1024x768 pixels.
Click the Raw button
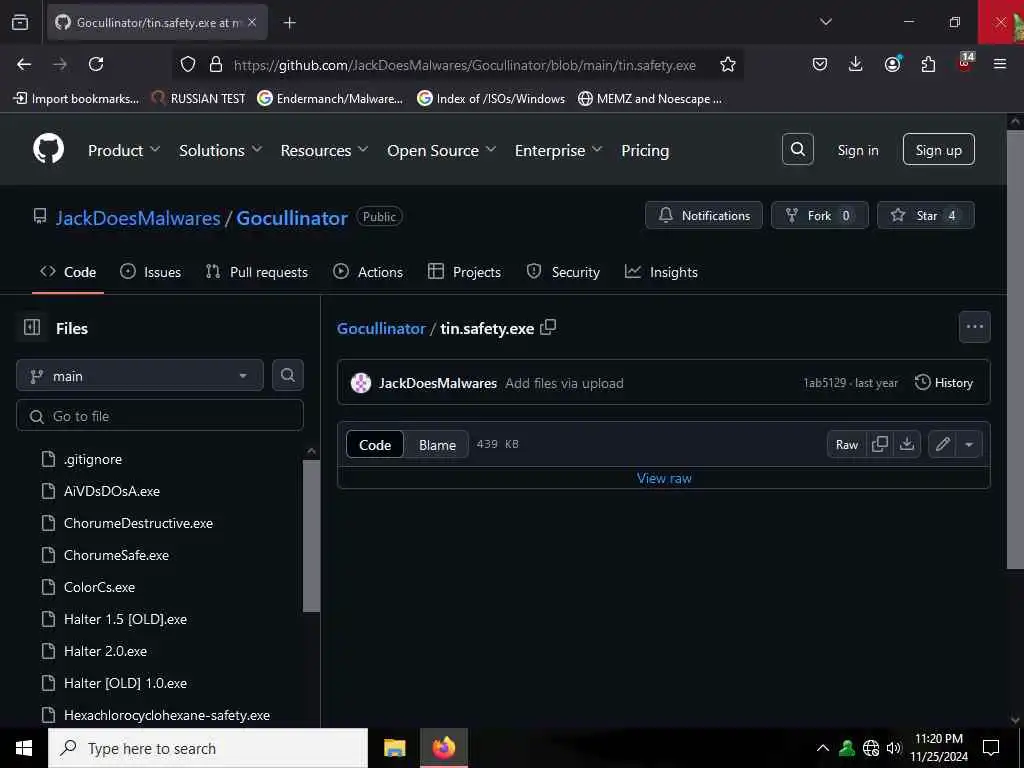coord(846,444)
